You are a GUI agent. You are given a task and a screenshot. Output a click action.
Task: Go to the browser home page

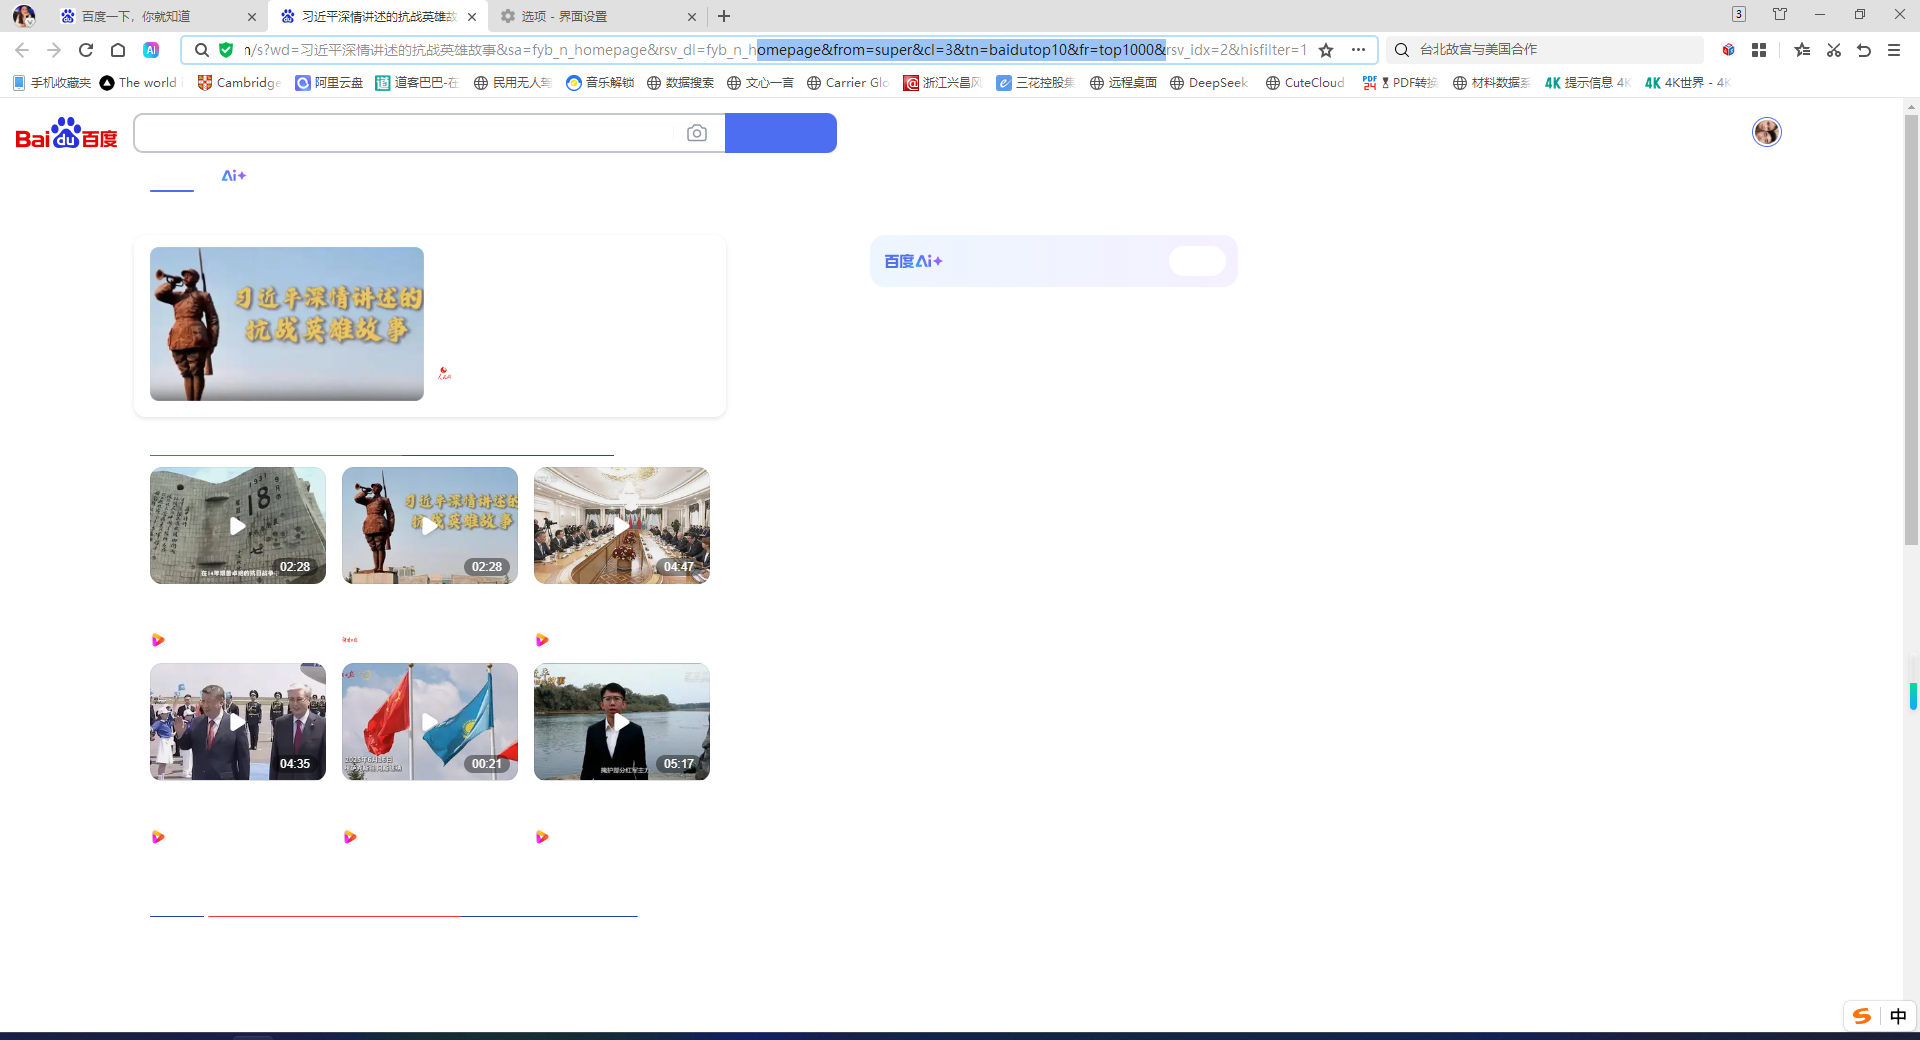pos(118,50)
